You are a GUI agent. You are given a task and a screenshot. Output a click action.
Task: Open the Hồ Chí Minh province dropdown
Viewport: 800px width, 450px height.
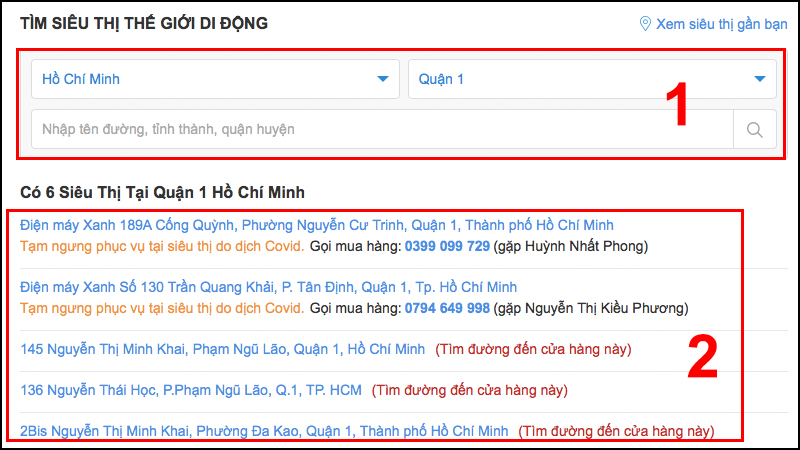point(215,79)
